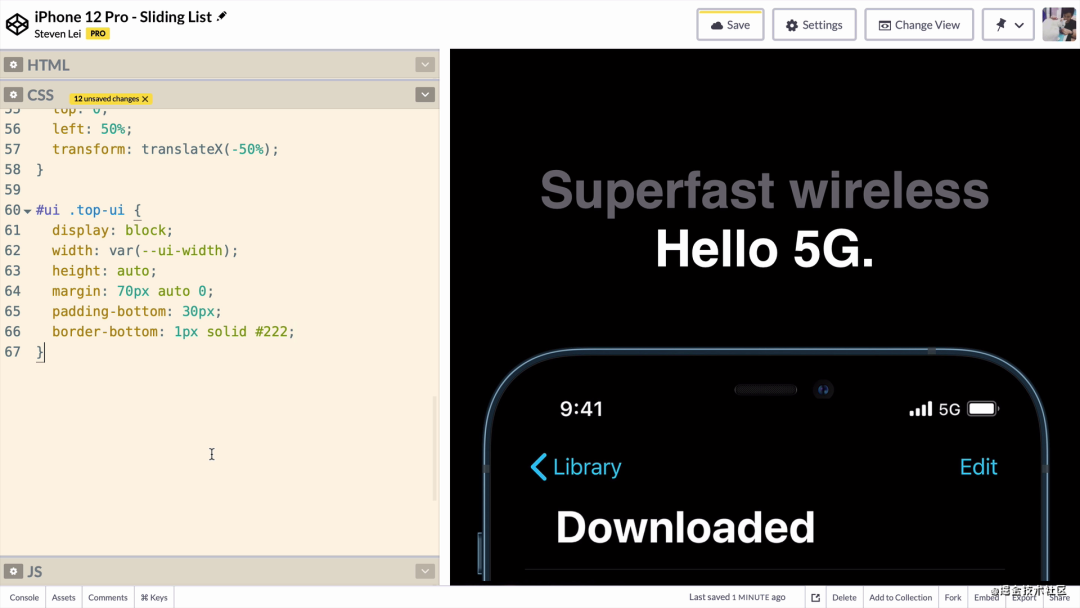
Task: Open HTML panel settings gear
Action: tap(13, 65)
